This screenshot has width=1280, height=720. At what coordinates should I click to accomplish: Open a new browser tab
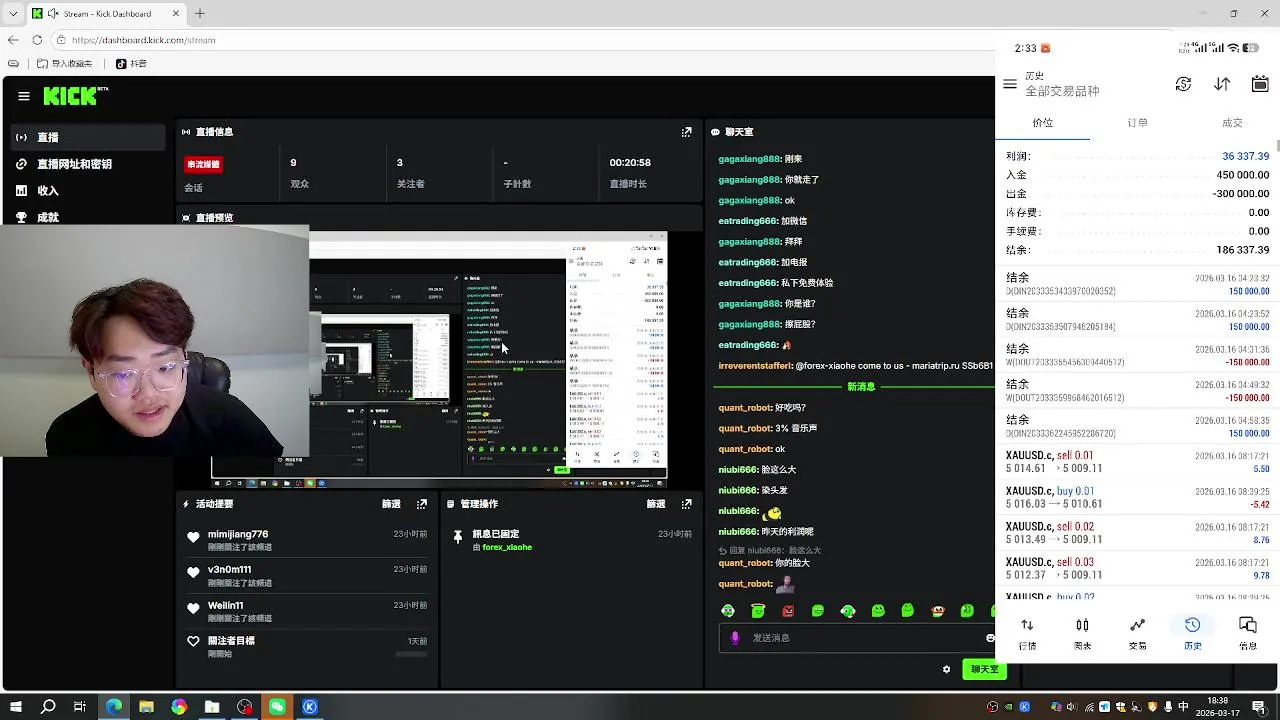[200, 14]
